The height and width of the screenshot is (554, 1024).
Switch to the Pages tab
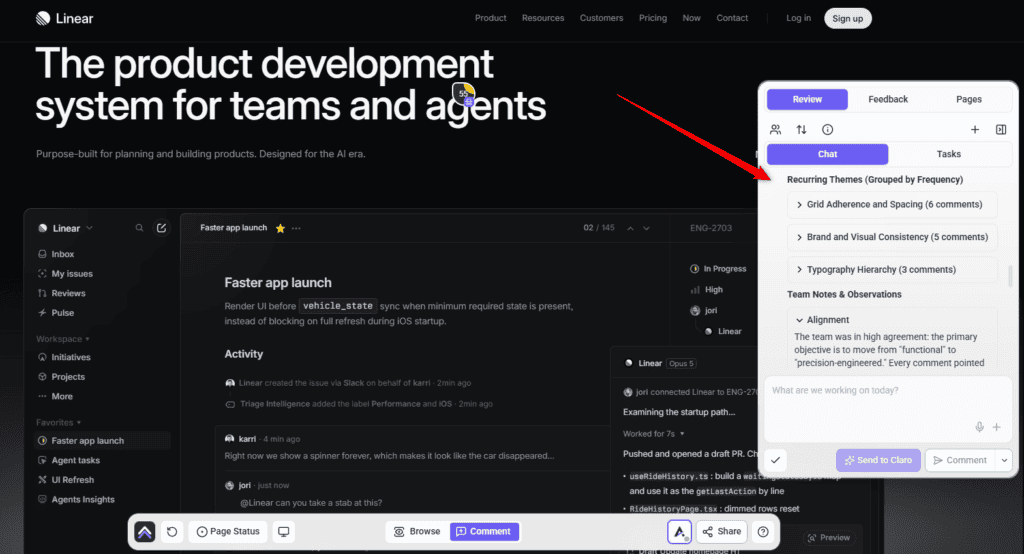point(968,99)
